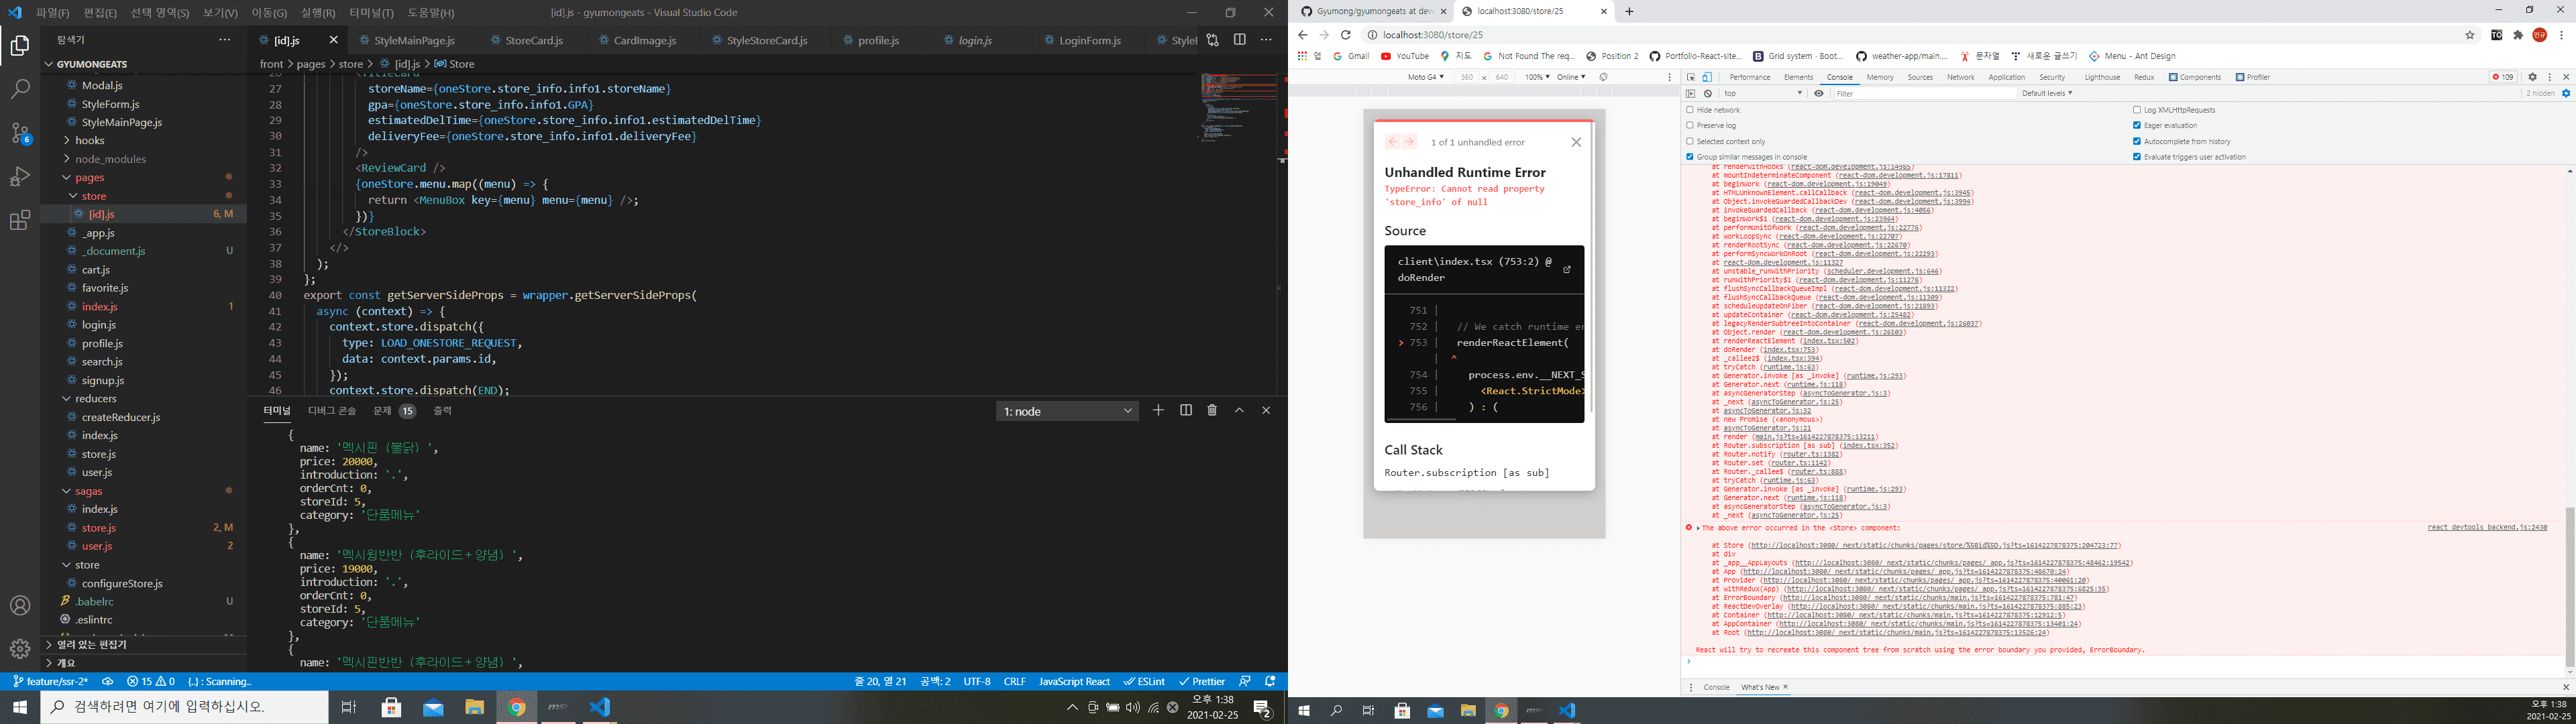Kill terminal with the trash icon
Image resolution: width=2576 pixels, height=724 pixels.
1212,410
